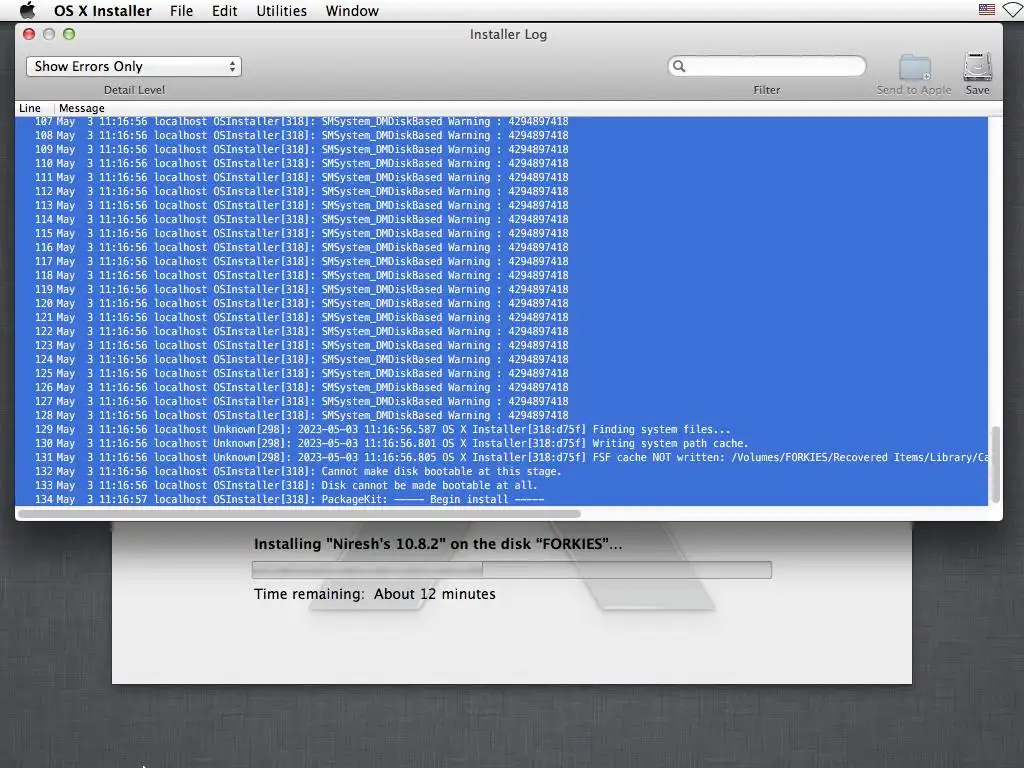Viewport: 1024px width, 768px height.
Task: Click the Filter search field
Action: [767, 66]
